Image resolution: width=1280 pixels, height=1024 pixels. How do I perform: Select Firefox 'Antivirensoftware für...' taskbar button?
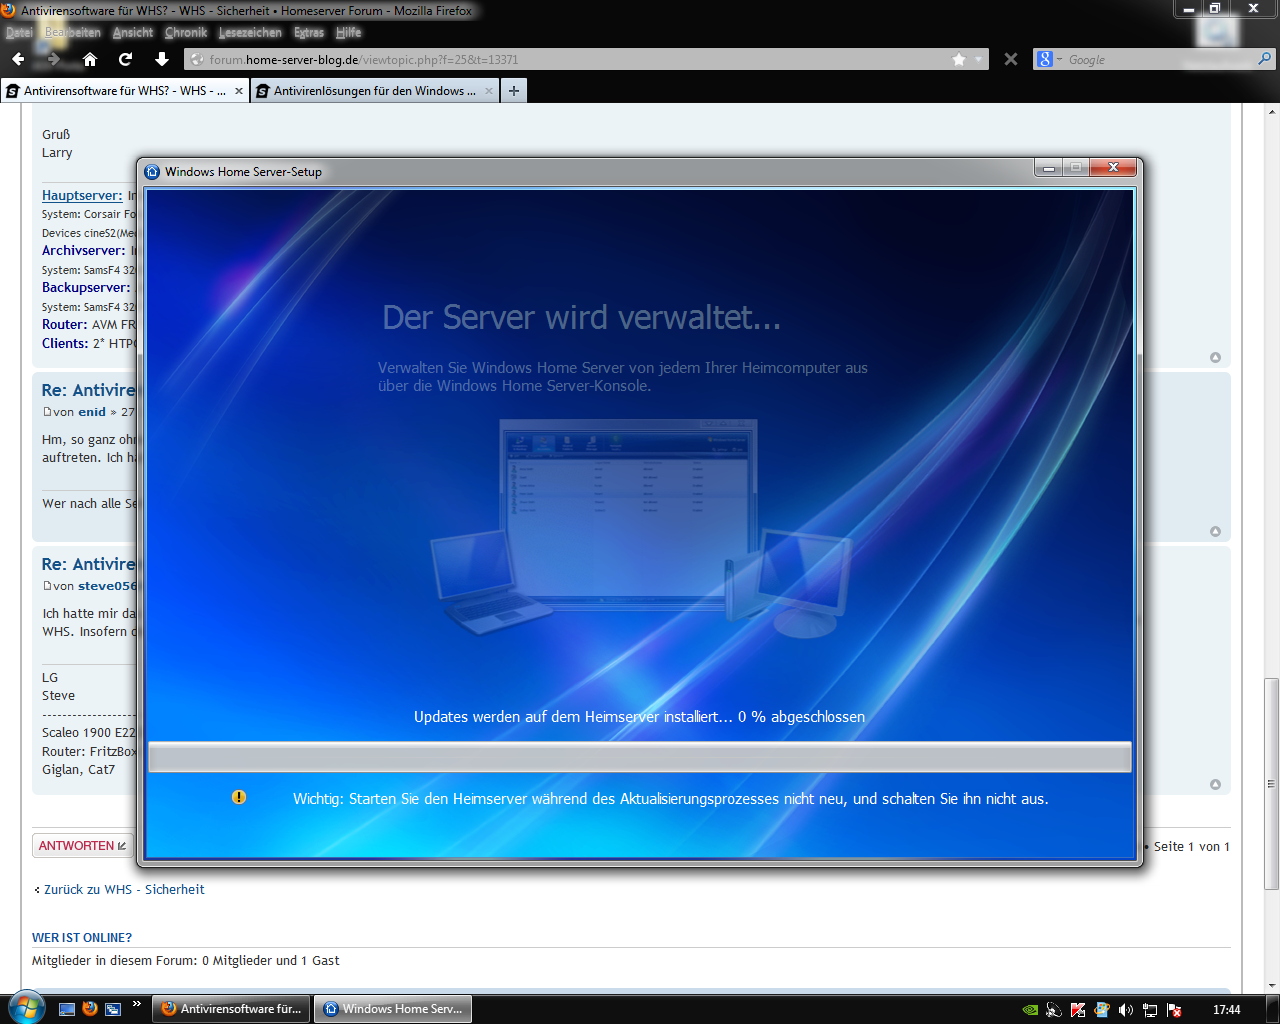pos(231,1009)
